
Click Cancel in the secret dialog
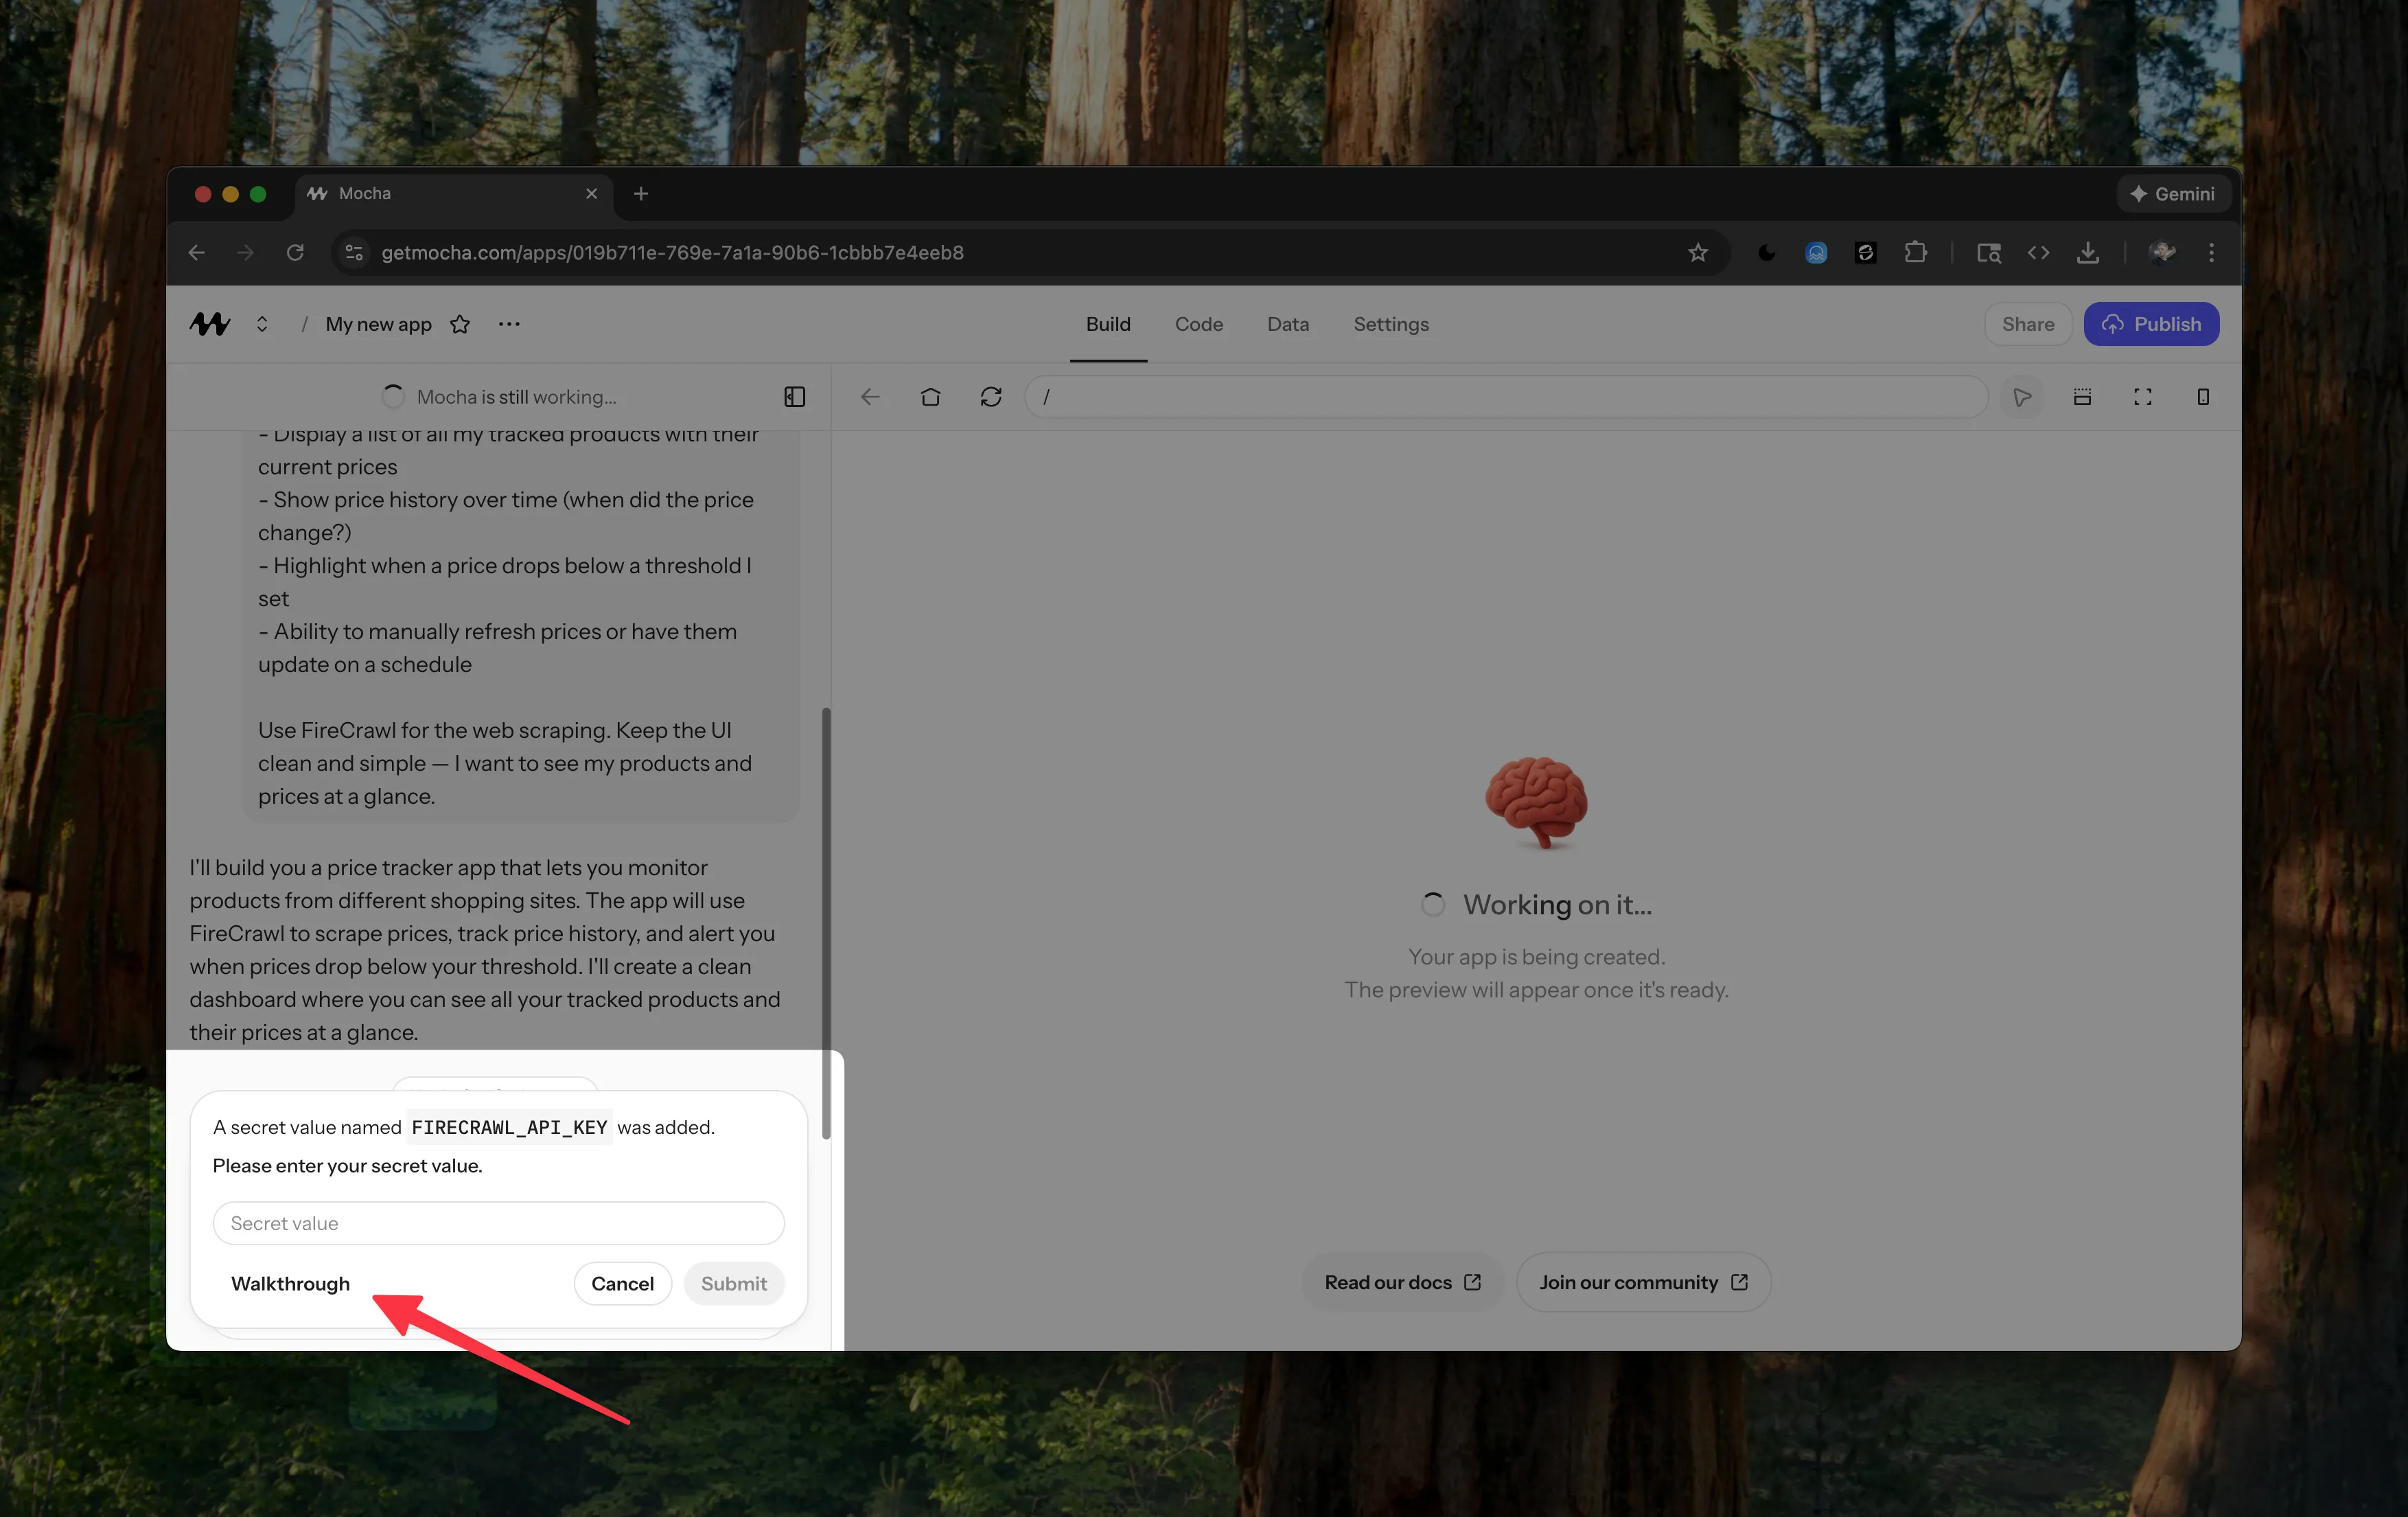tap(622, 1283)
